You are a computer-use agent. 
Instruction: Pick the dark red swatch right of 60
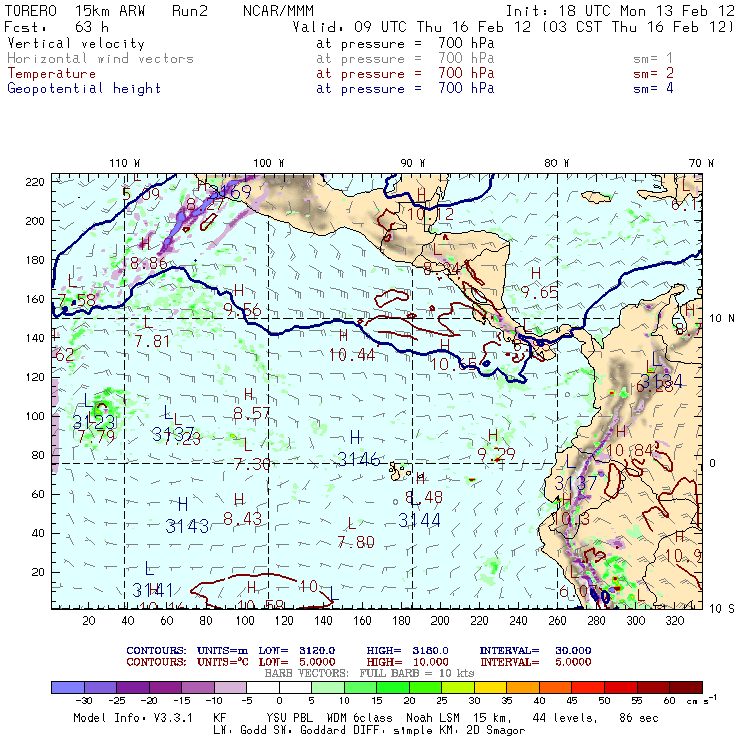point(686,687)
